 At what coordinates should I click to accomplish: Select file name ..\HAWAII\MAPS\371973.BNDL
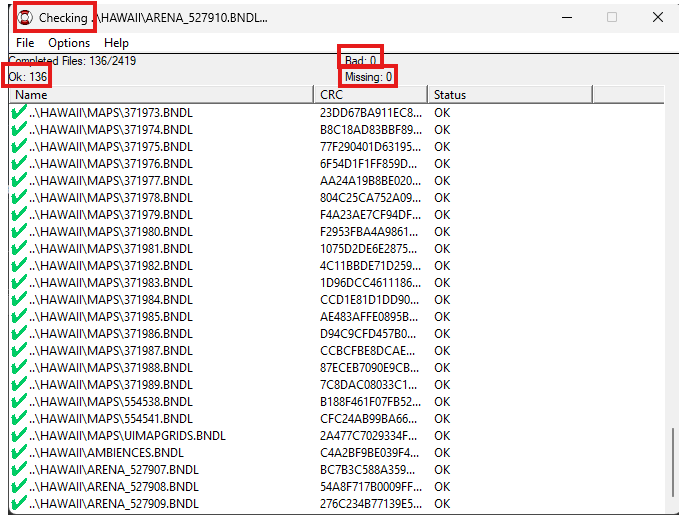tap(111, 113)
